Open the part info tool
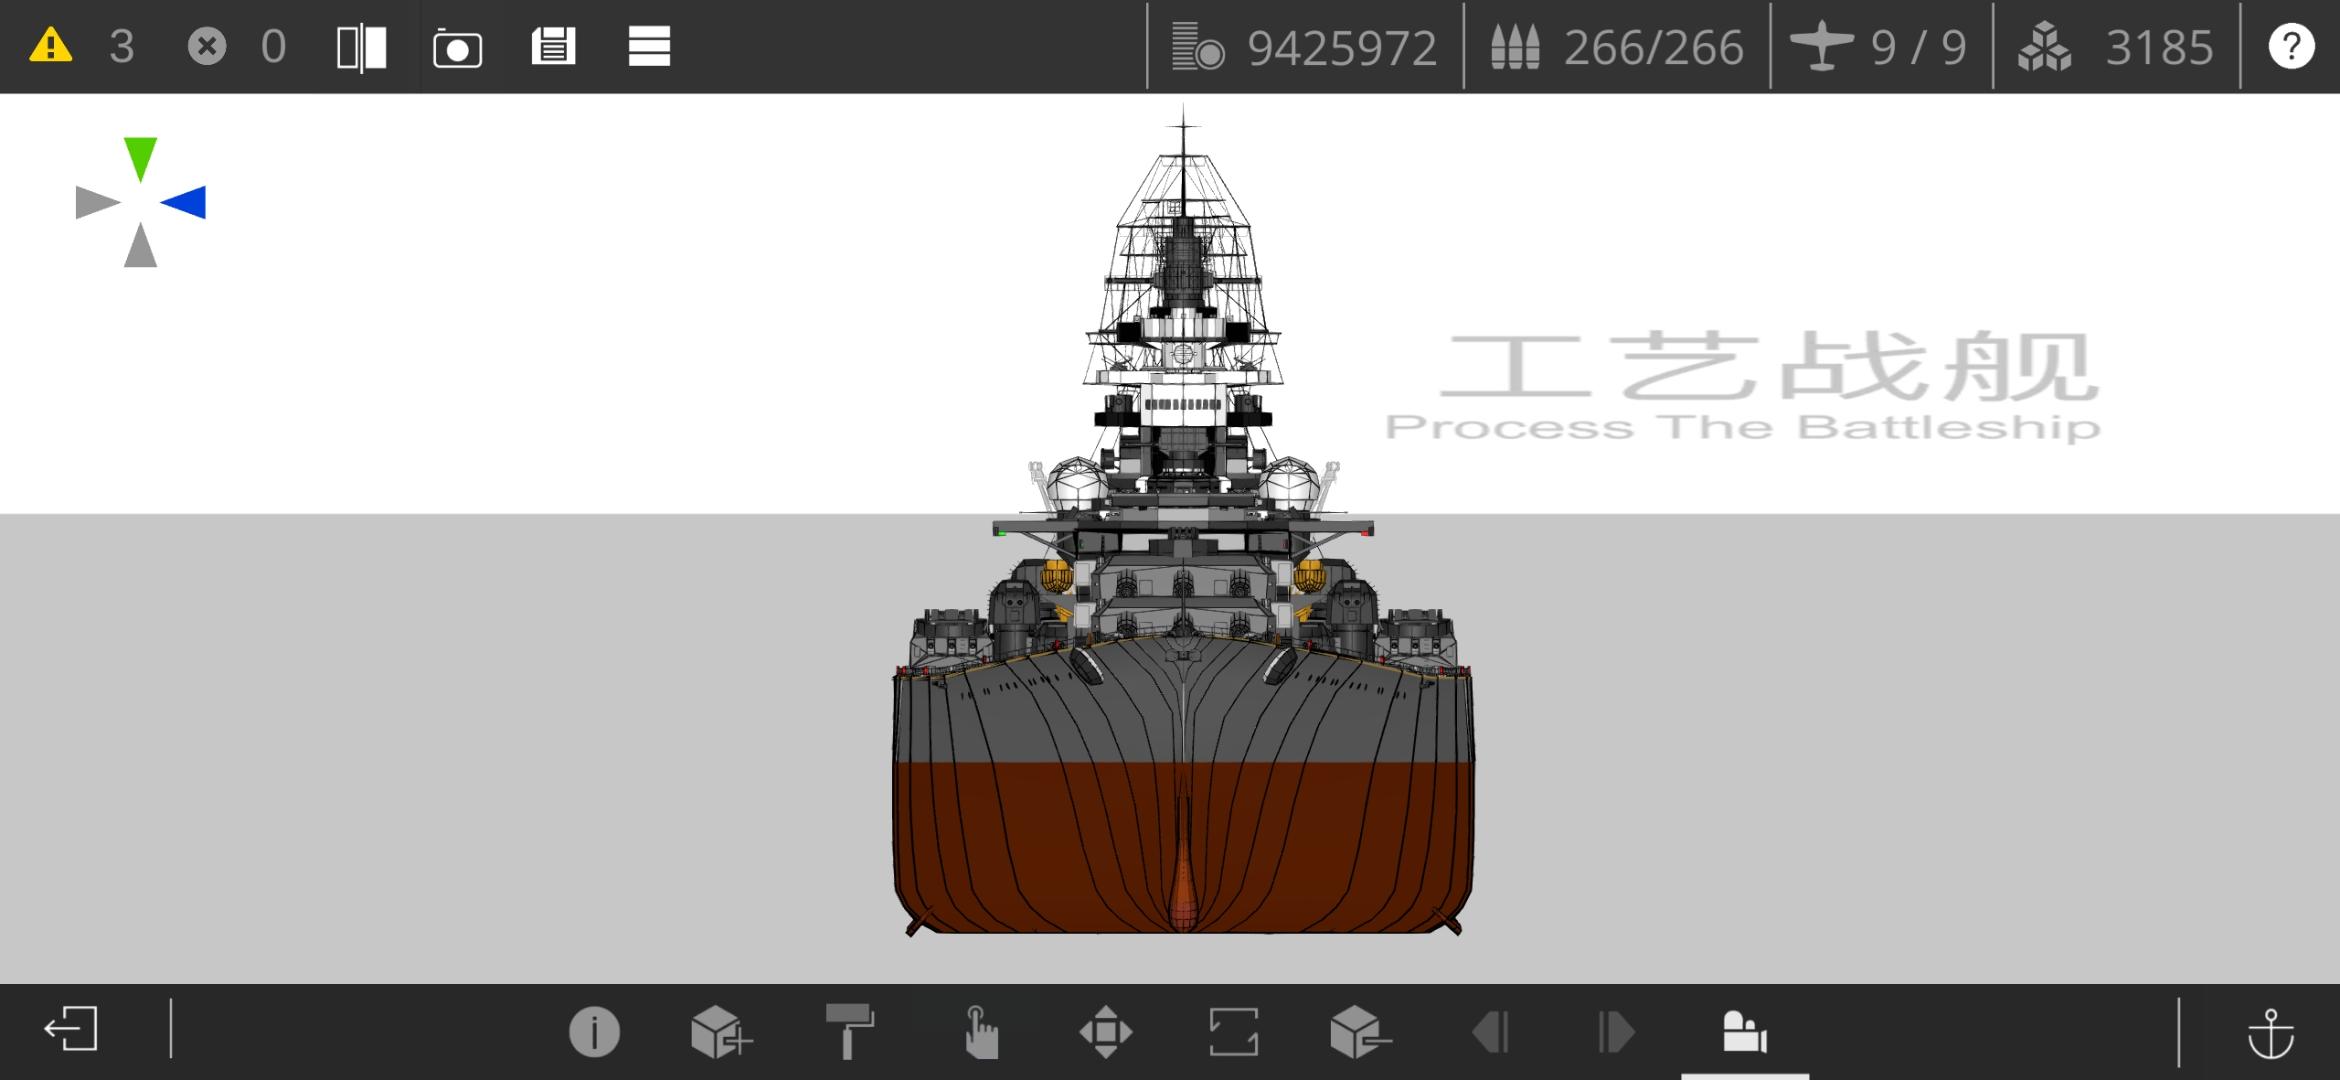This screenshot has height=1080, width=2340. pyautogui.click(x=594, y=1032)
